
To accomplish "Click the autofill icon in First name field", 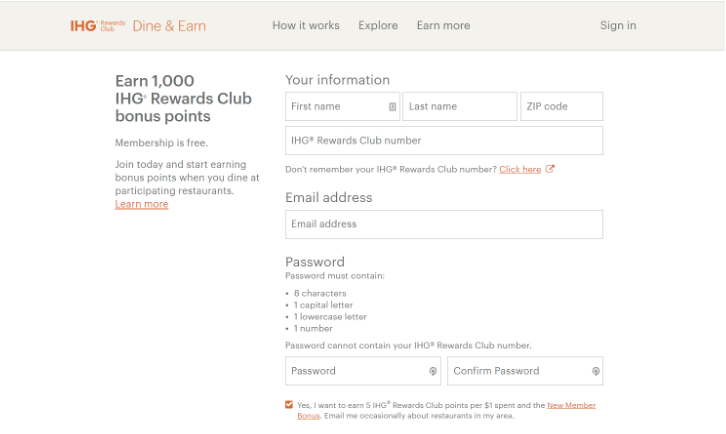I will pyautogui.click(x=392, y=107).
